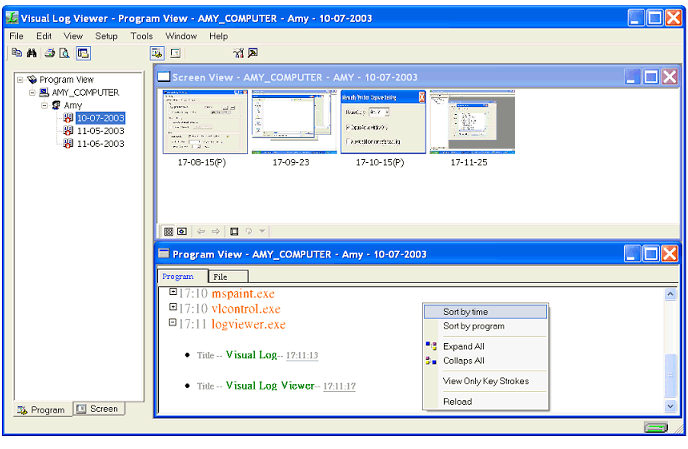Click the Program View vertical scrollbar thumb
This screenshot has width=688, height=449.
[x=670, y=375]
